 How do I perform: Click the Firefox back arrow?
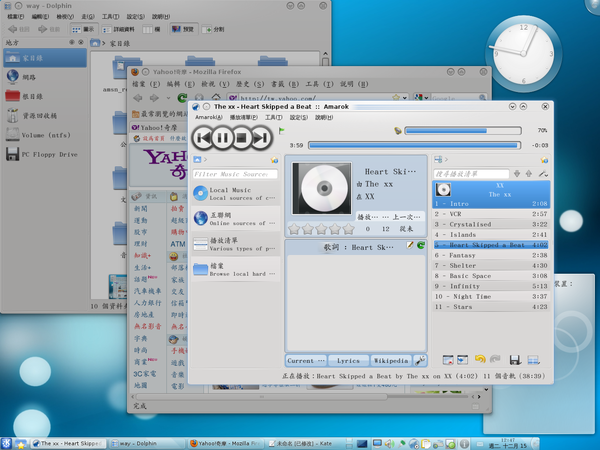[x=138, y=98]
